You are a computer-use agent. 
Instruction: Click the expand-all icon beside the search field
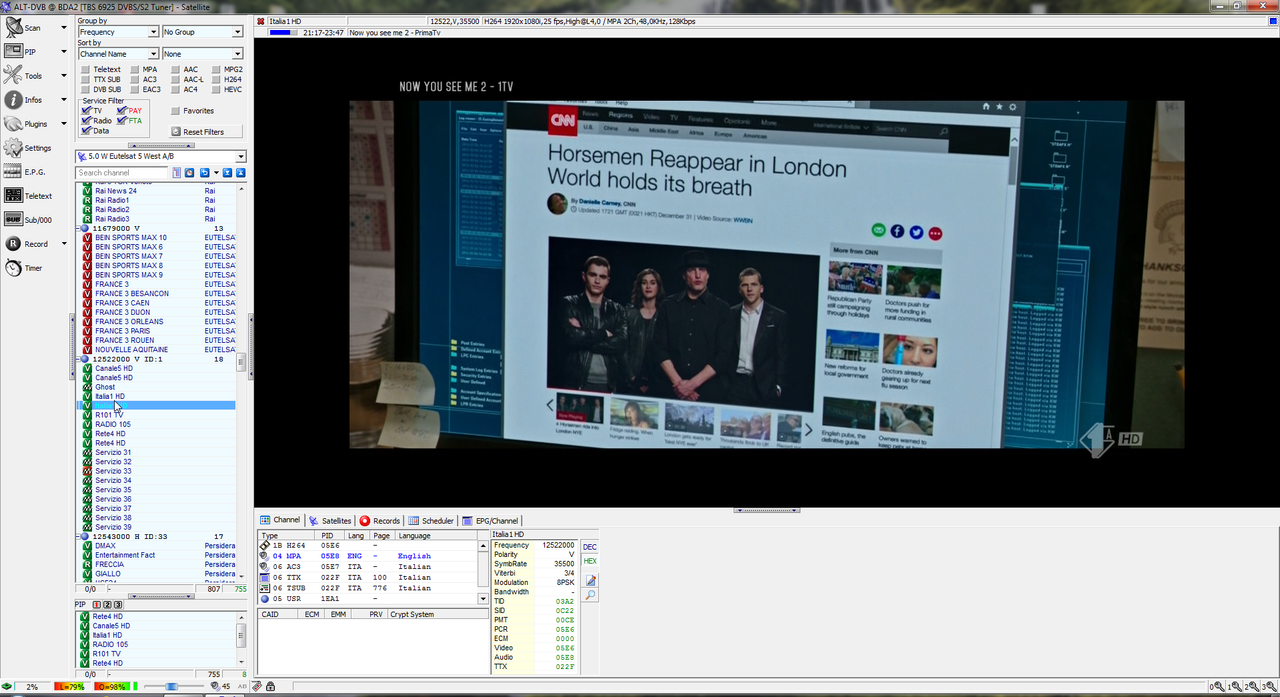coord(227,173)
